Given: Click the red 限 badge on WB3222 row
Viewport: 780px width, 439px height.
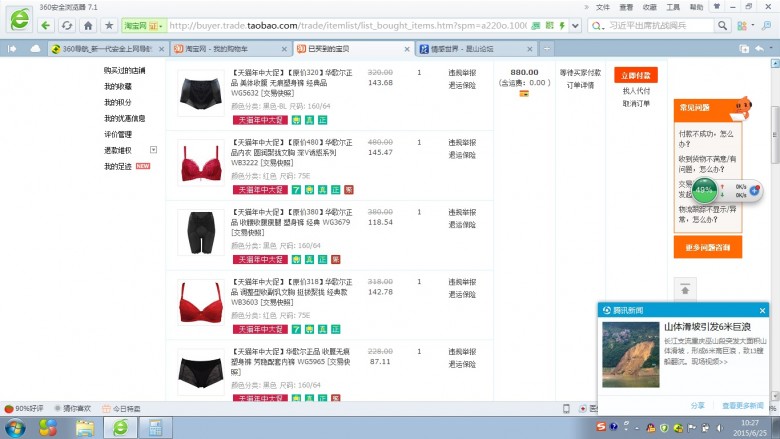Looking at the screenshot, I should click(349, 190).
